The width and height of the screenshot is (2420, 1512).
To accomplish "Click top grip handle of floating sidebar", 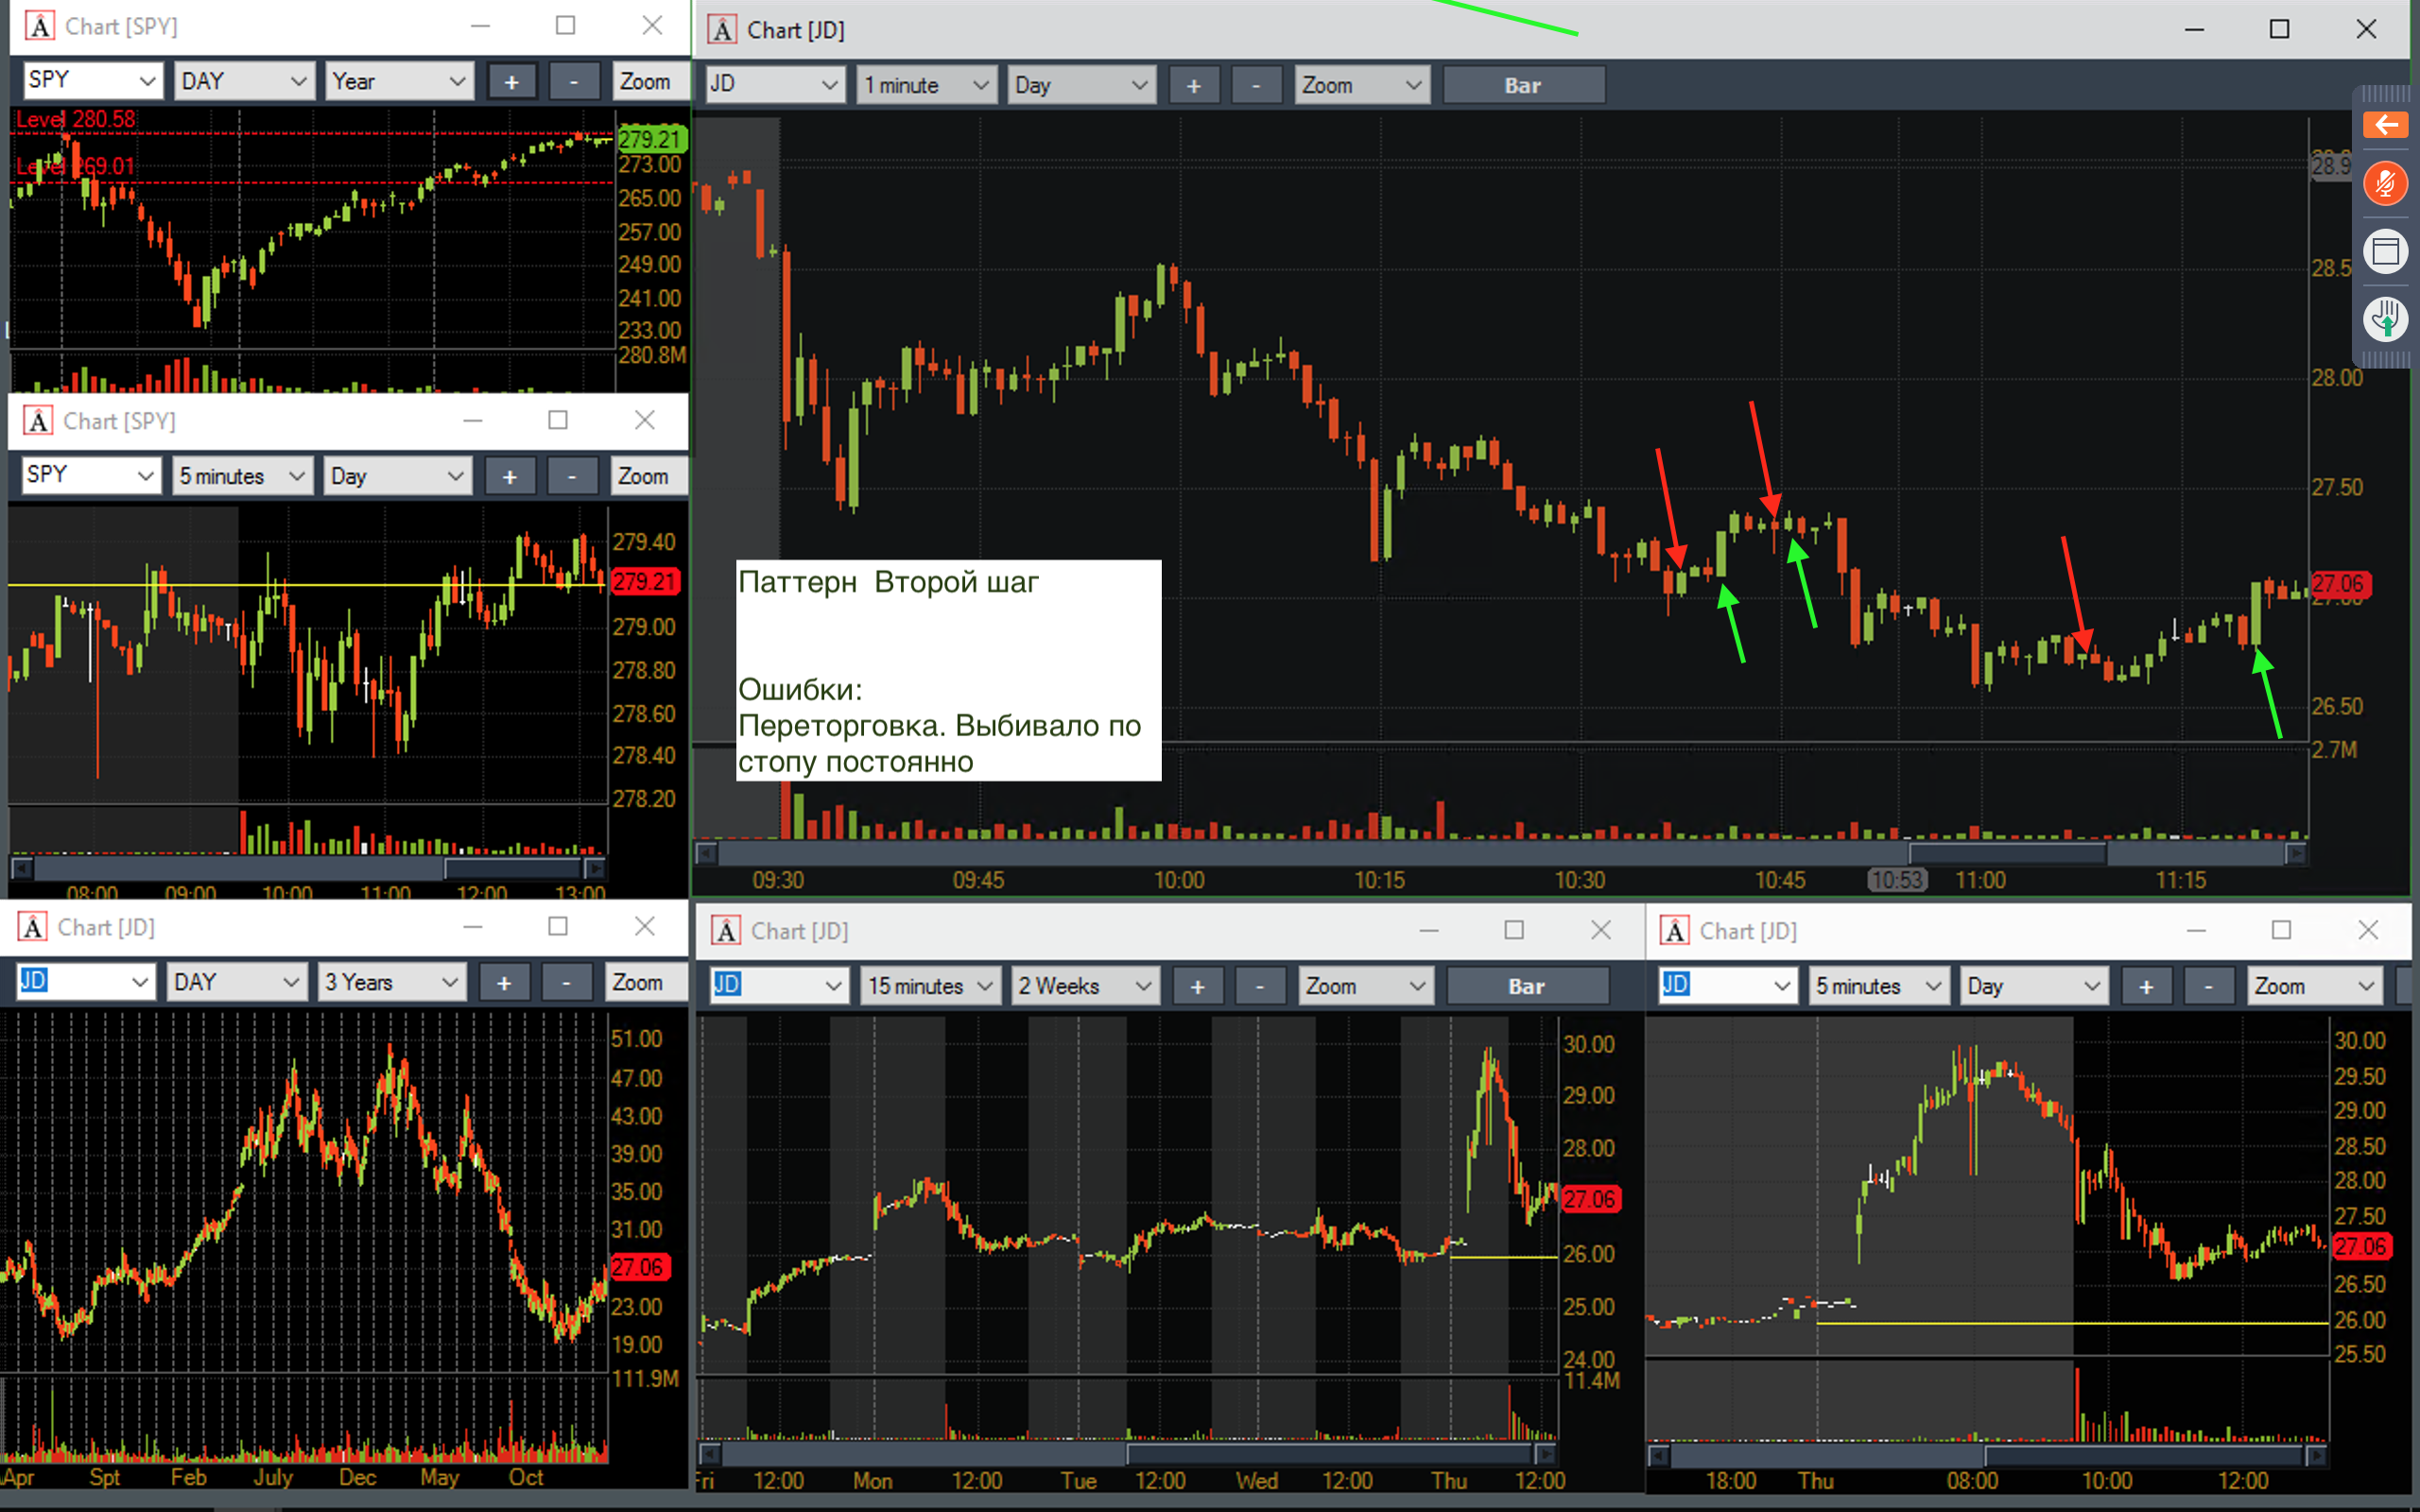I will point(2386,93).
